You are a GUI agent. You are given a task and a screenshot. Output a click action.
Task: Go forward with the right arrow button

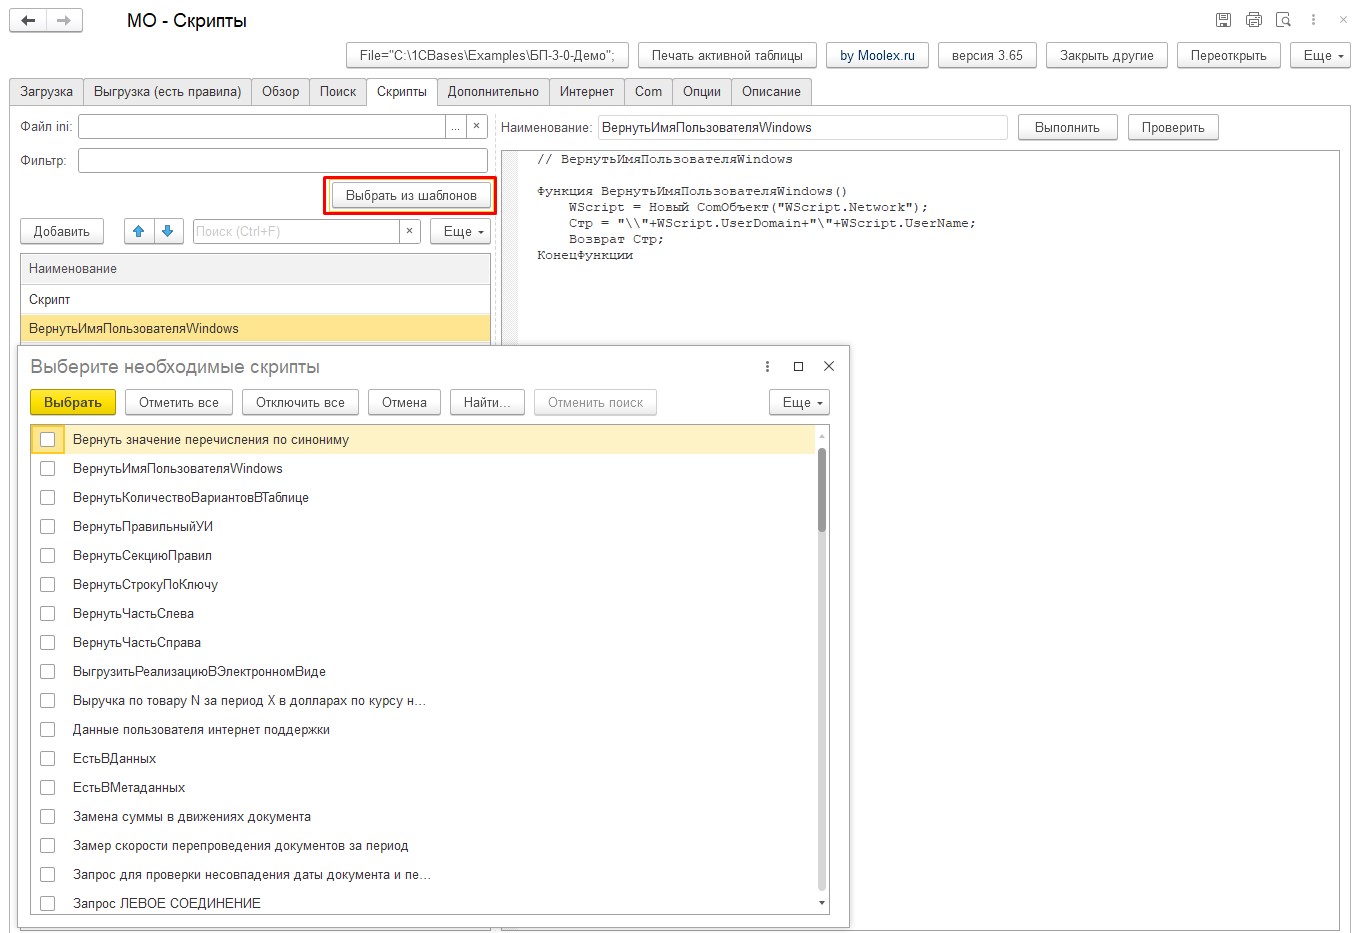click(x=64, y=20)
